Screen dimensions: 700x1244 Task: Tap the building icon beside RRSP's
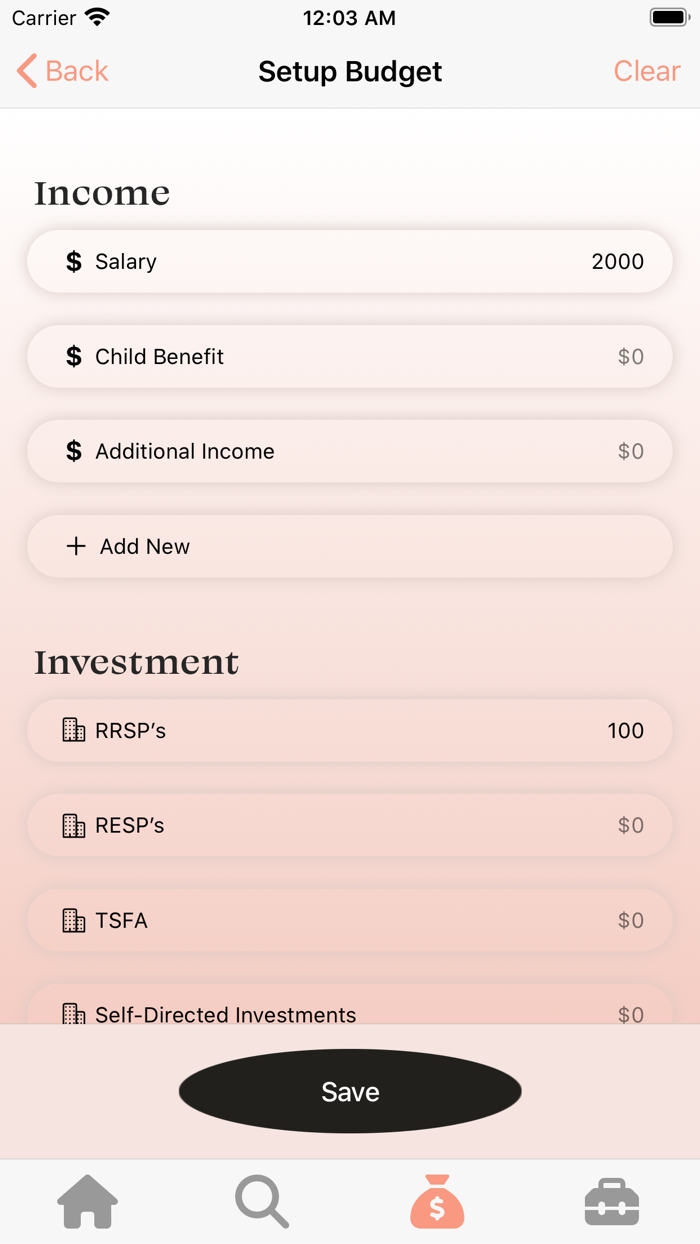click(74, 731)
